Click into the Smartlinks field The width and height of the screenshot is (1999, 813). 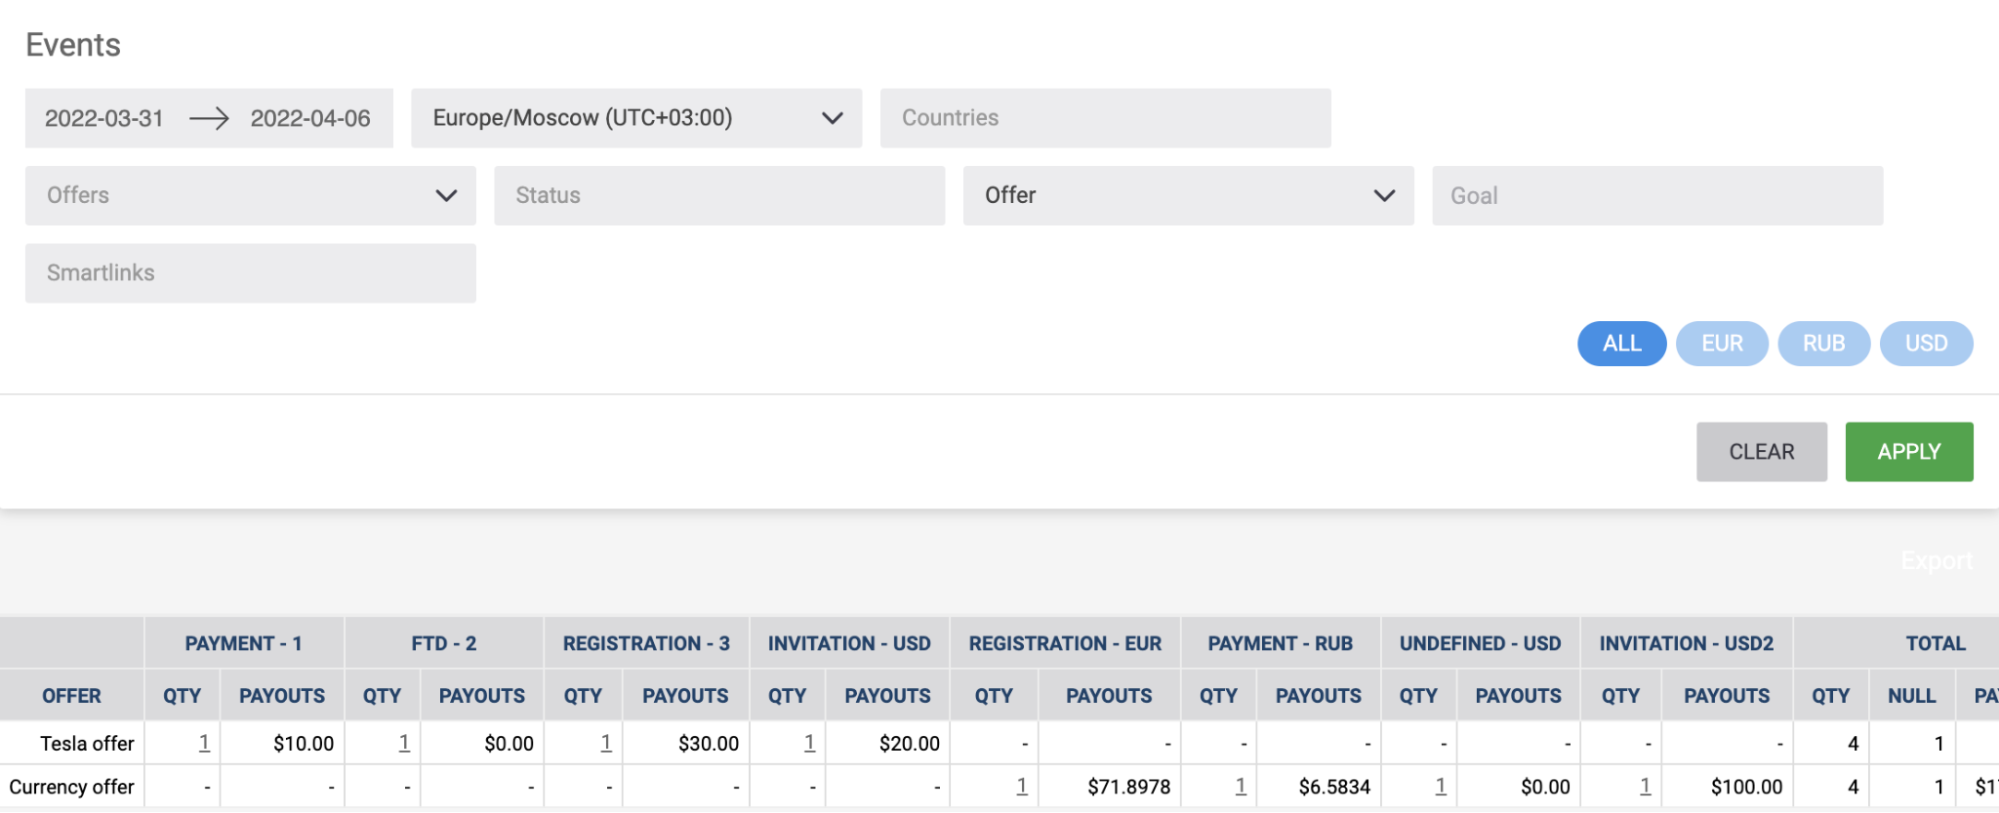[250, 273]
